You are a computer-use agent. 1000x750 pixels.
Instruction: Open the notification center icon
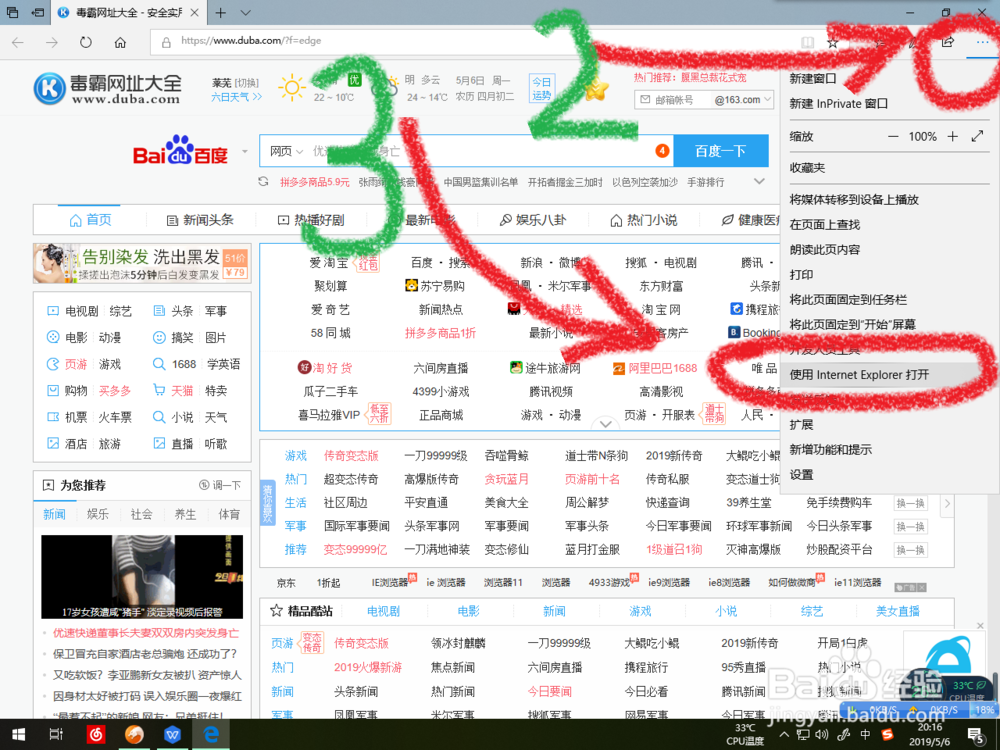pyautogui.click(x=976, y=735)
